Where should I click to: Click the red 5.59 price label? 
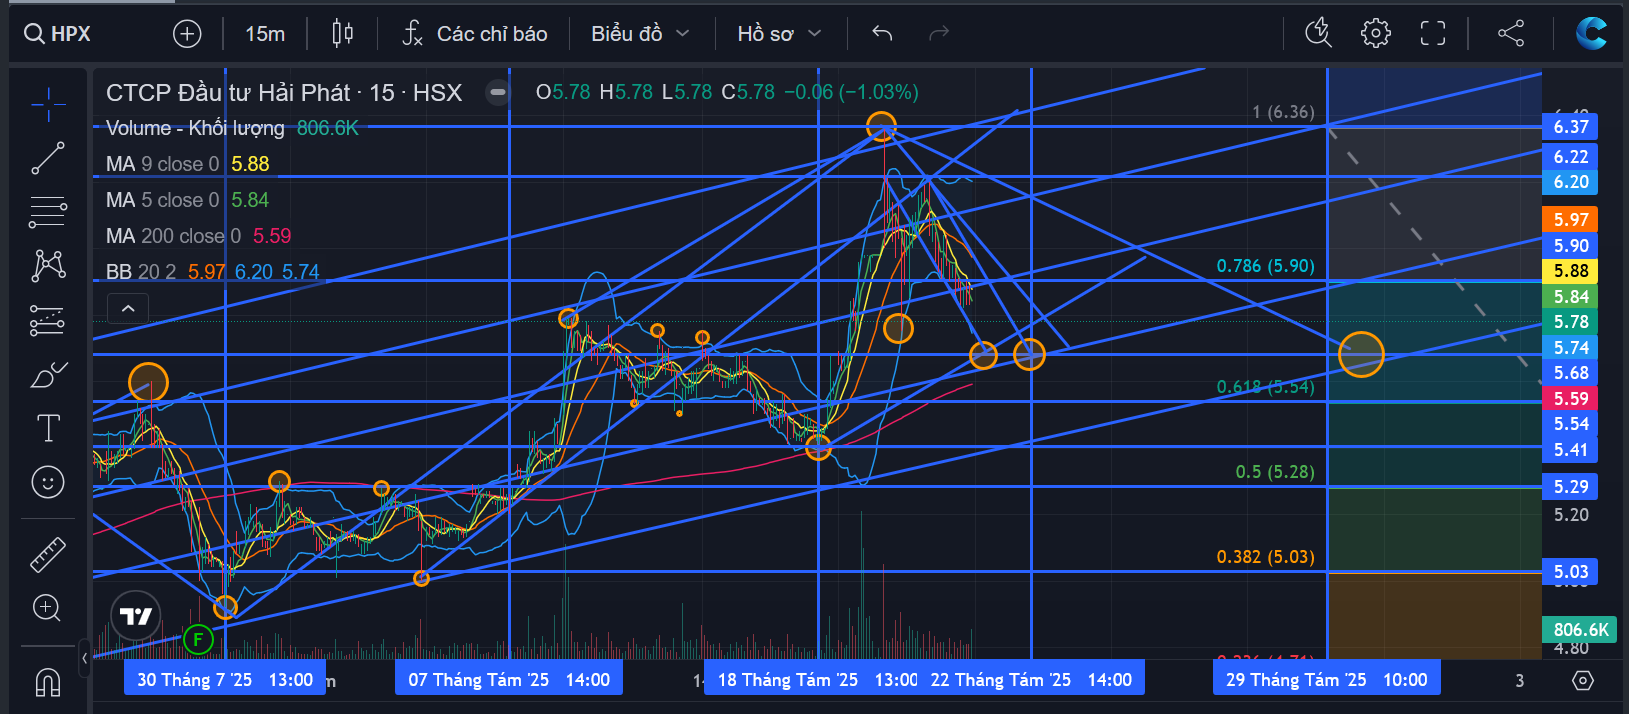pyautogui.click(x=1571, y=399)
